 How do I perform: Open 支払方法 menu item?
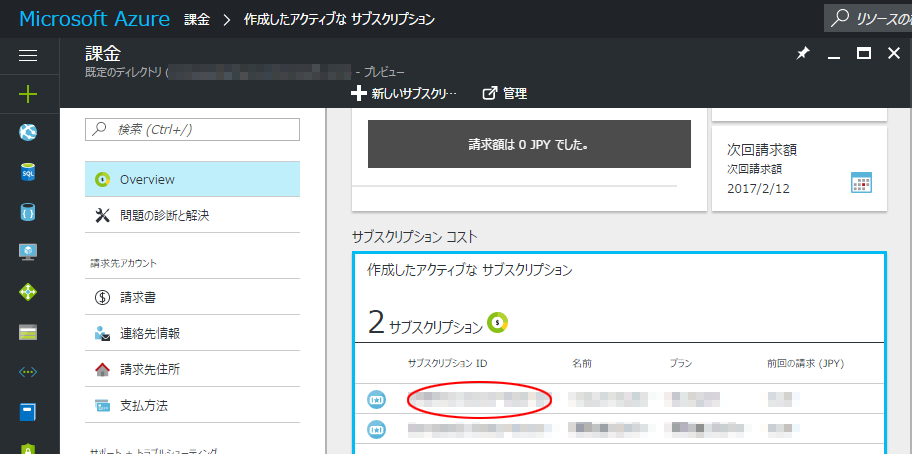[x=193, y=405]
